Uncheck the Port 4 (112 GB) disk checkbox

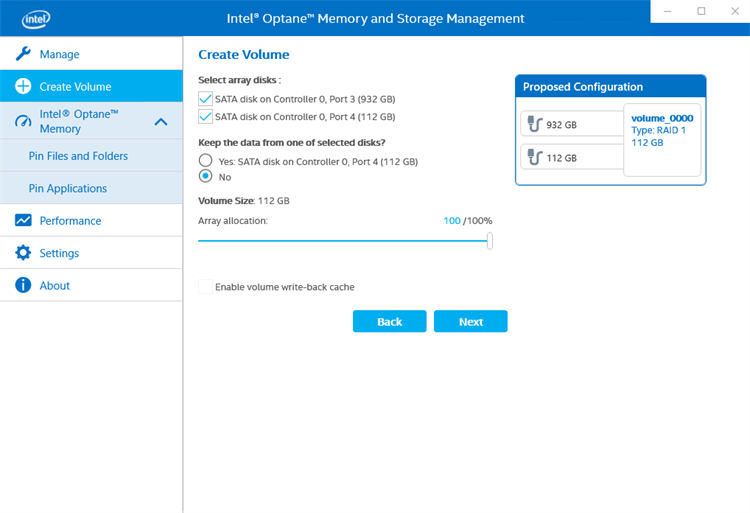206,117
